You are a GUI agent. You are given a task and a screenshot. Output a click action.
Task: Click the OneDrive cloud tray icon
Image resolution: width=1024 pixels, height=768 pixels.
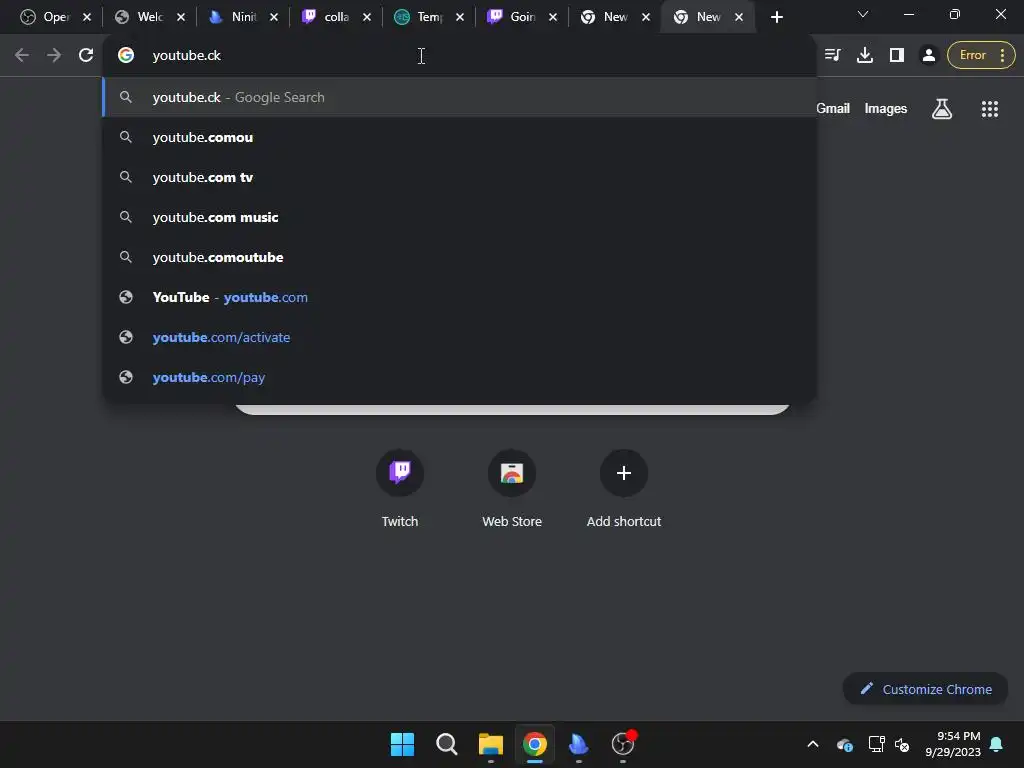pyautogui.click(x=844, y=744)
